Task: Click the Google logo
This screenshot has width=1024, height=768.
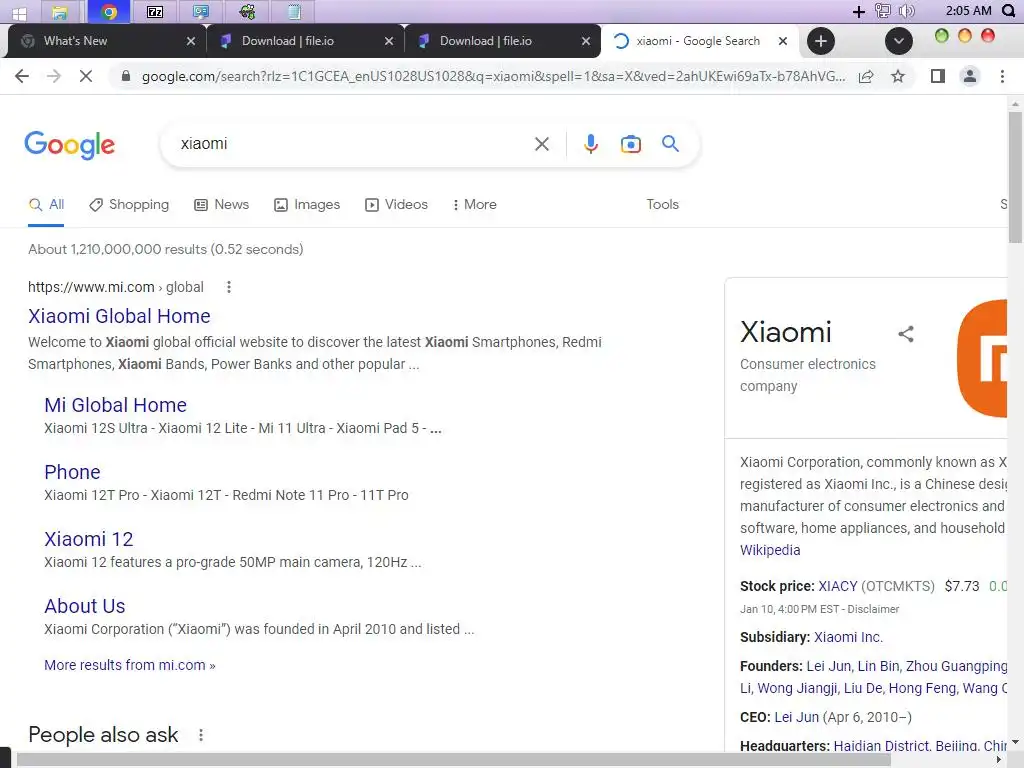Action: [x=70, y=144]
